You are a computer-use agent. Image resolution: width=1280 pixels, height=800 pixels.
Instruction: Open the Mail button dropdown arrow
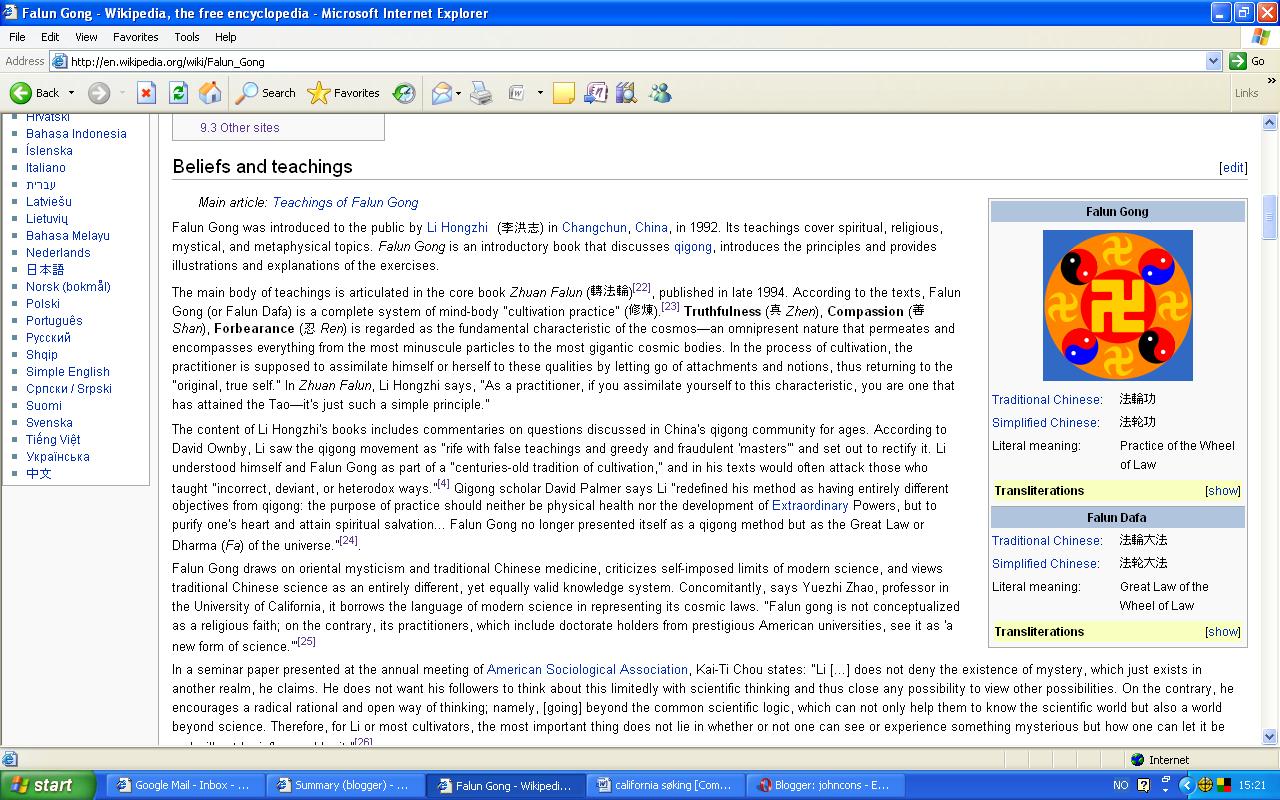[458, 93]
